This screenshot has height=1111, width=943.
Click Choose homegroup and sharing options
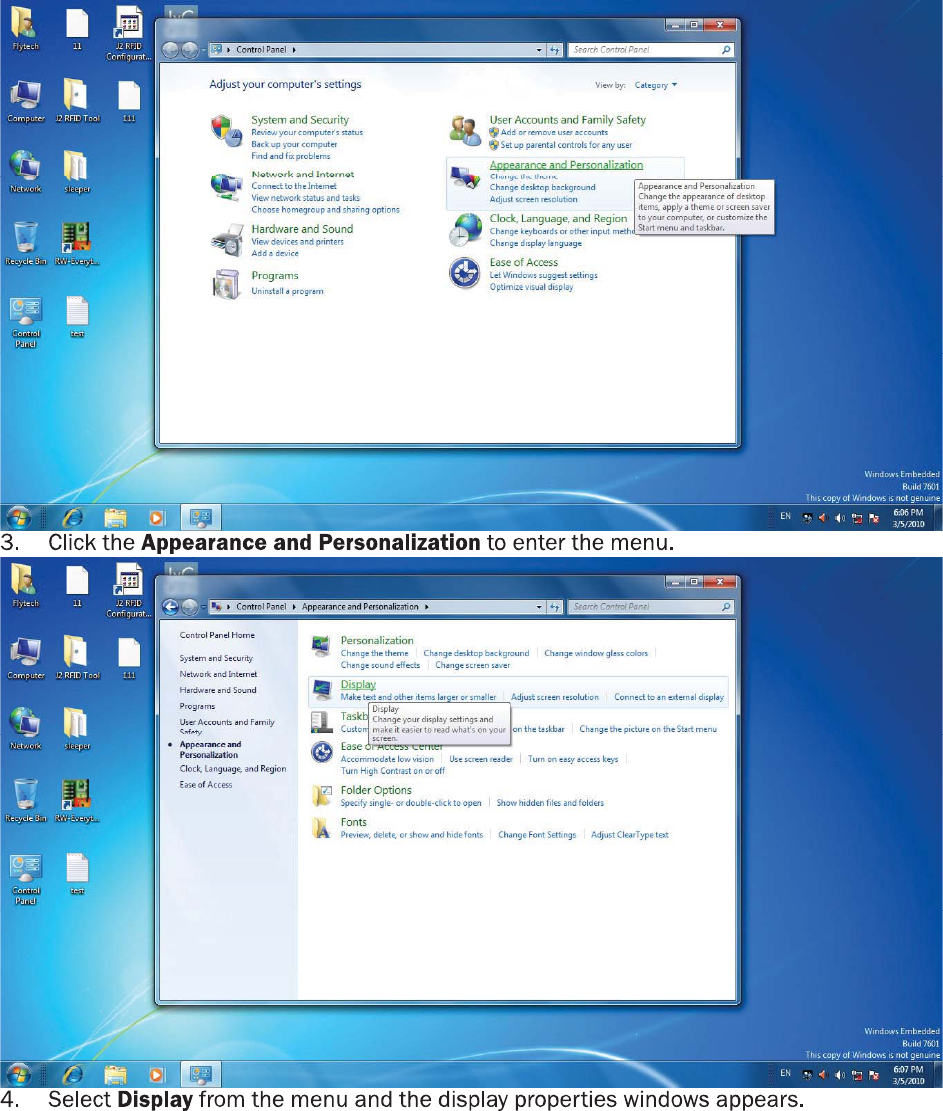coord(325,210)
